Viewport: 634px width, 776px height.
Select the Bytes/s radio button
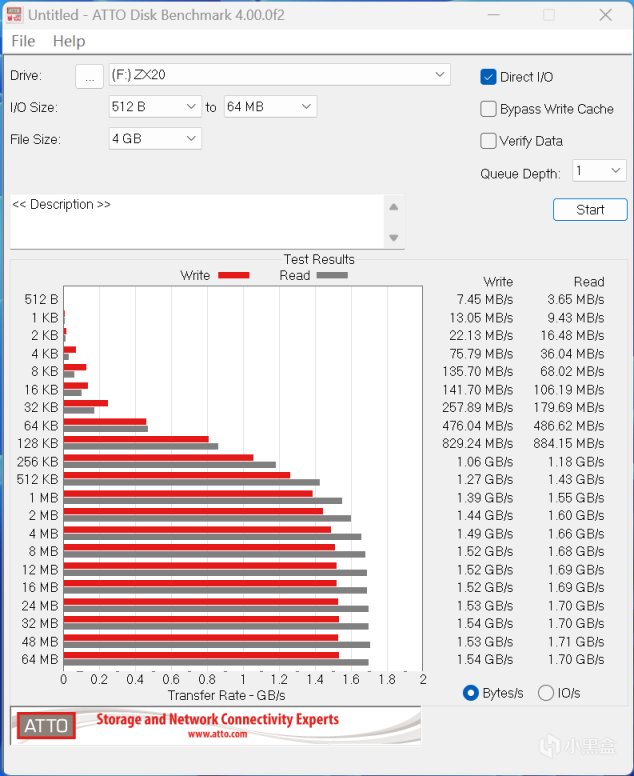point(471,693)
